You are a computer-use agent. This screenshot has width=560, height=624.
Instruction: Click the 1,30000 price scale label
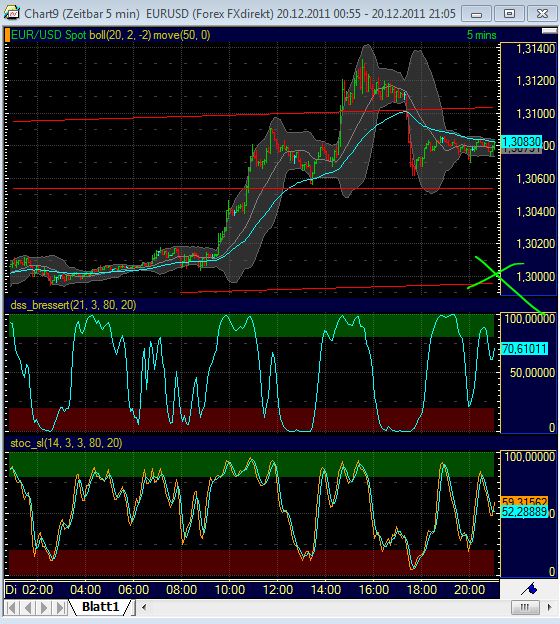click(535, 276)
